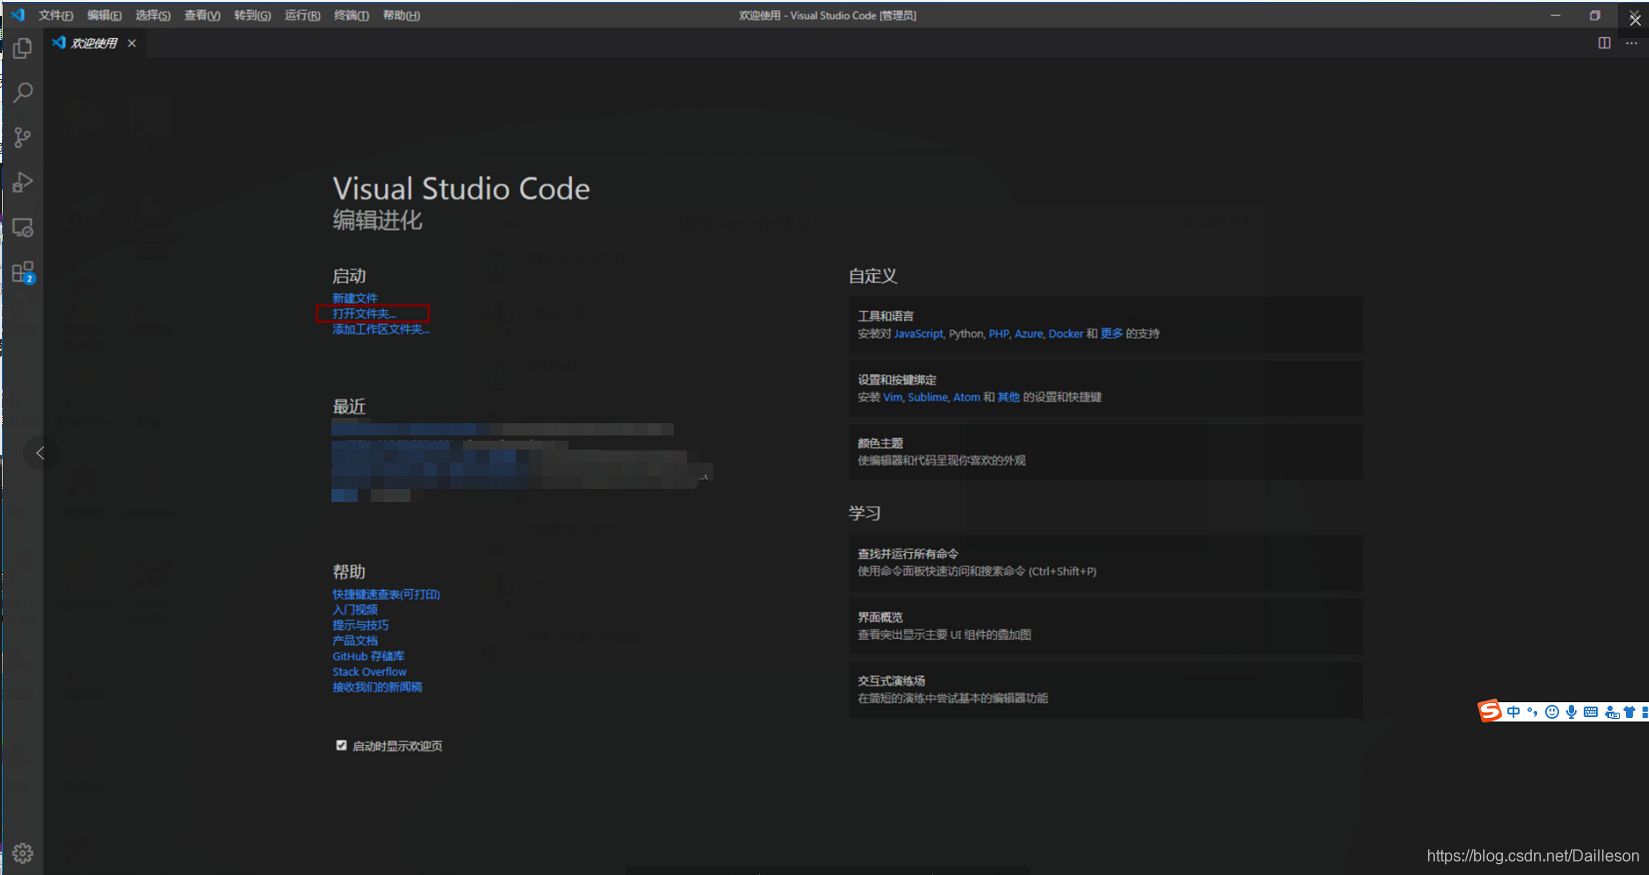Click the VS Code logo in title bar
Viewport: 1649px width, 875px height.
click(x=17, y=15)
